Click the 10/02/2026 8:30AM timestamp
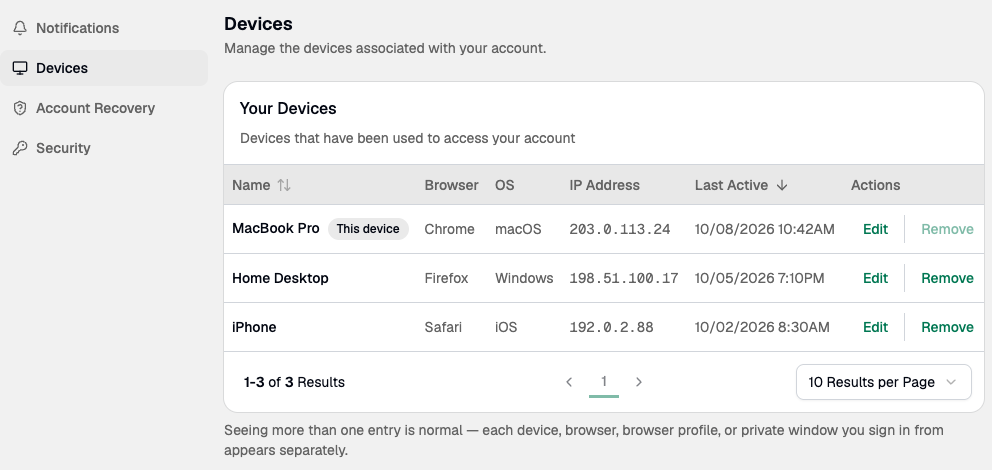 point(762,327)
